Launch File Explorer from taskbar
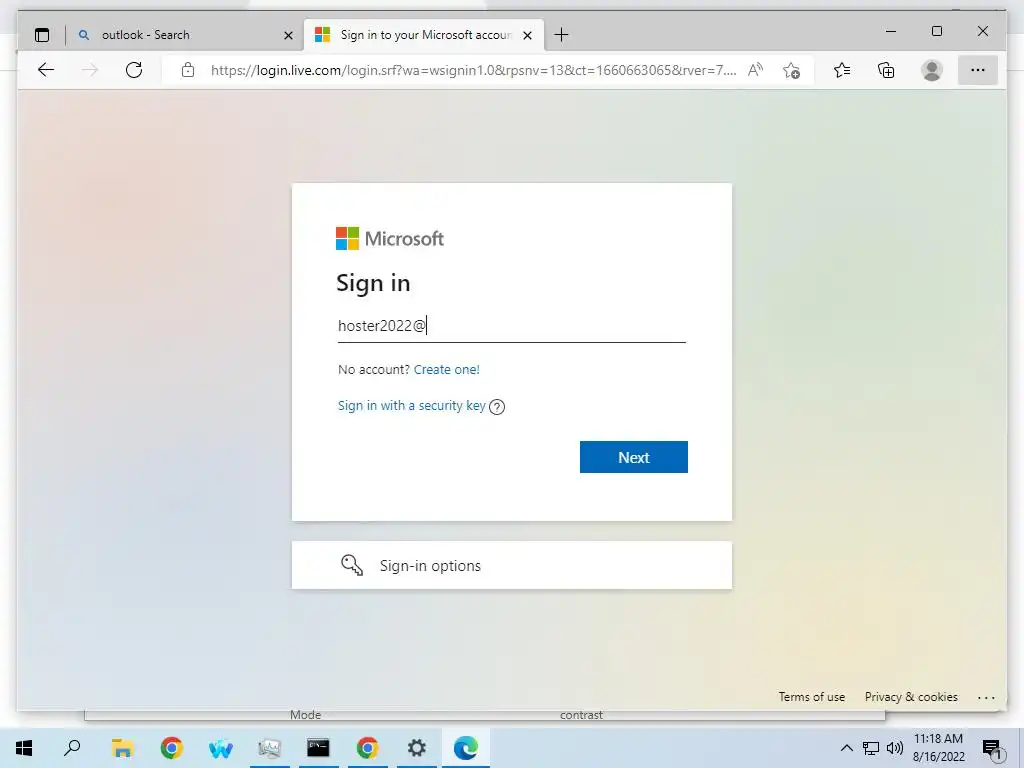The height and width of the screenshot is (768, 1024). click(x=122, y=748)
